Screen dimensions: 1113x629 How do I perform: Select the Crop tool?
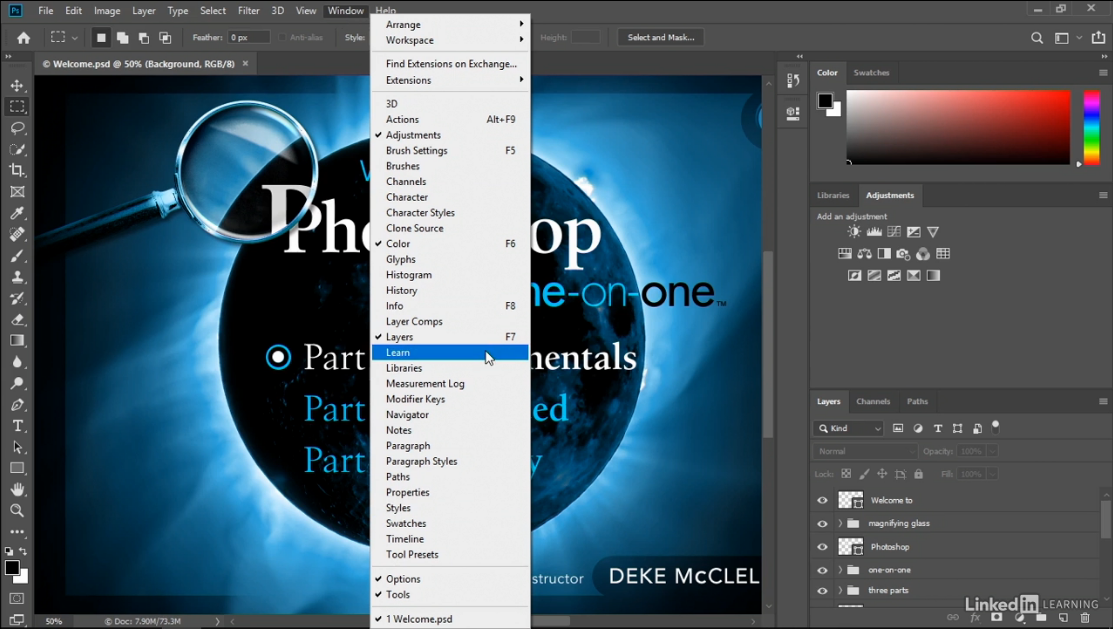click(17, 170)
